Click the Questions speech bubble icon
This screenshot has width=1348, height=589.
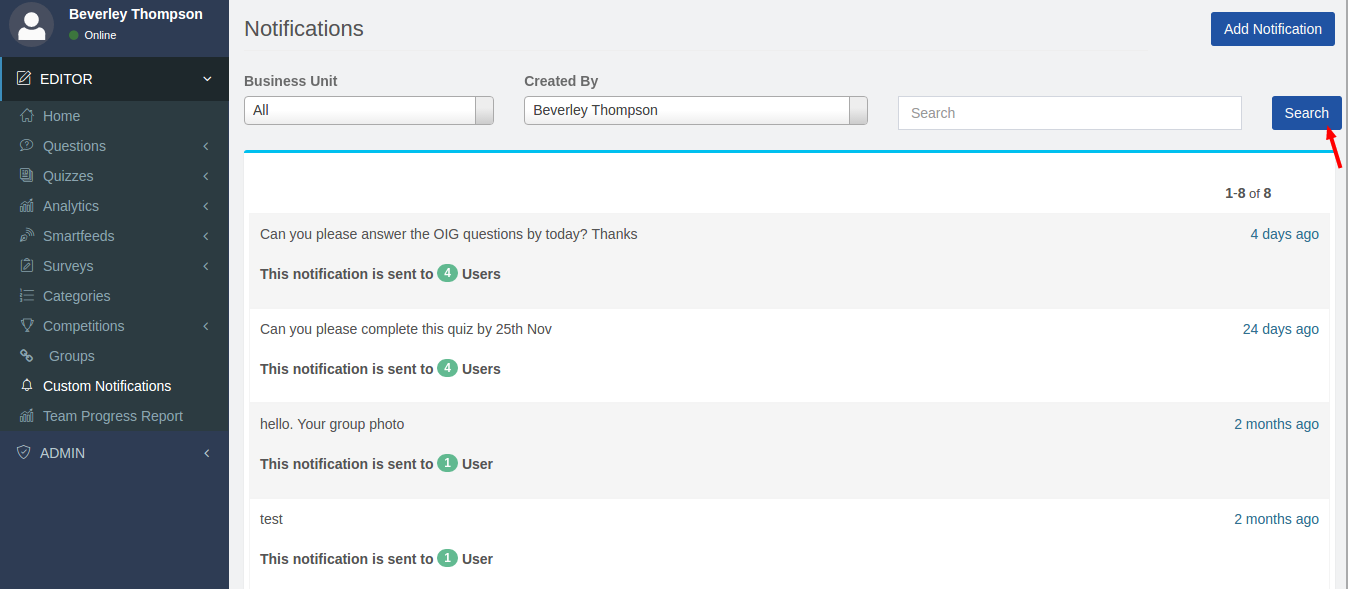click(27, 146)
